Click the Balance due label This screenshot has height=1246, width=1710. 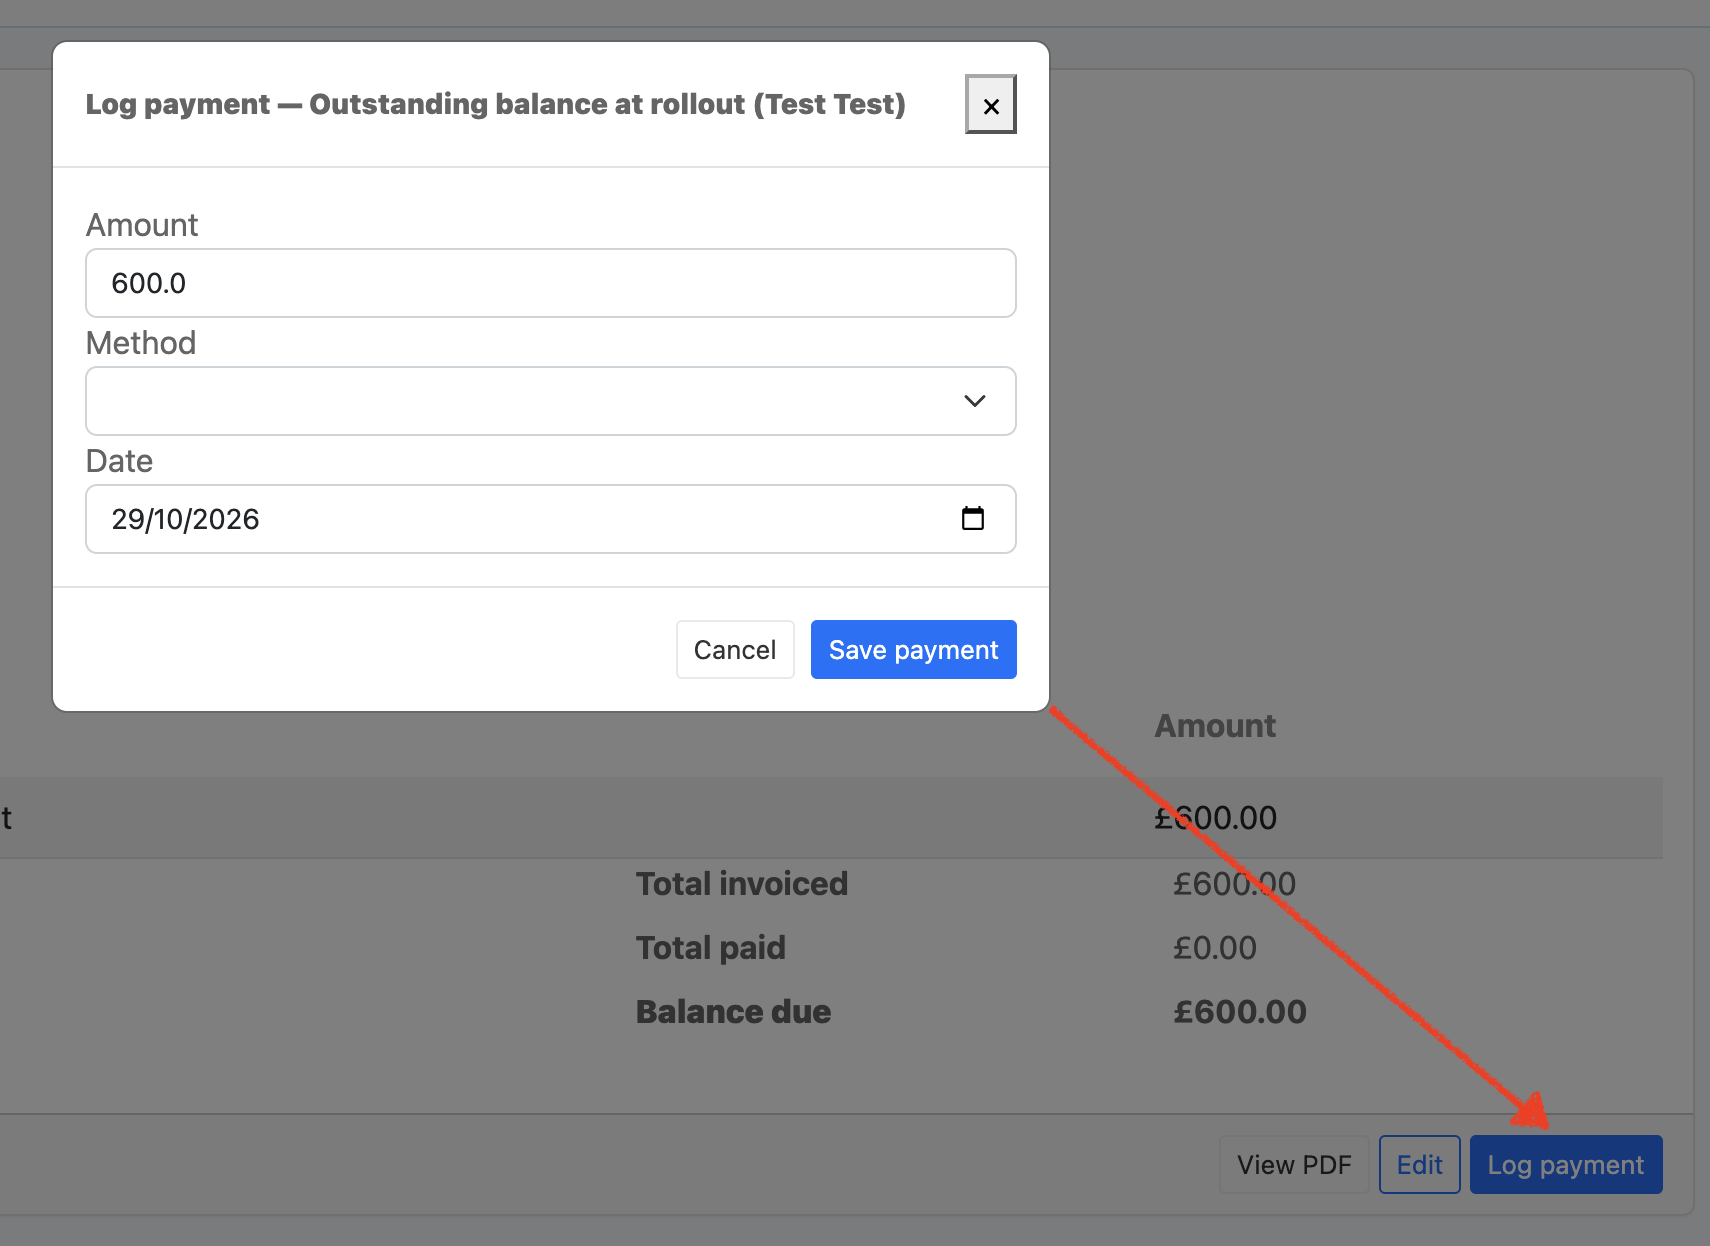733,1012
